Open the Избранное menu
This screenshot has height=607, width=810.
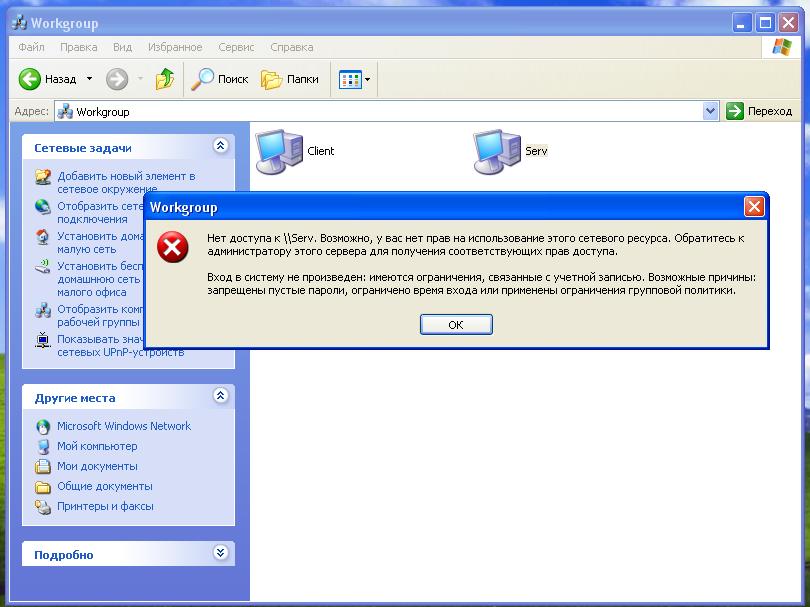click(175, 47)
